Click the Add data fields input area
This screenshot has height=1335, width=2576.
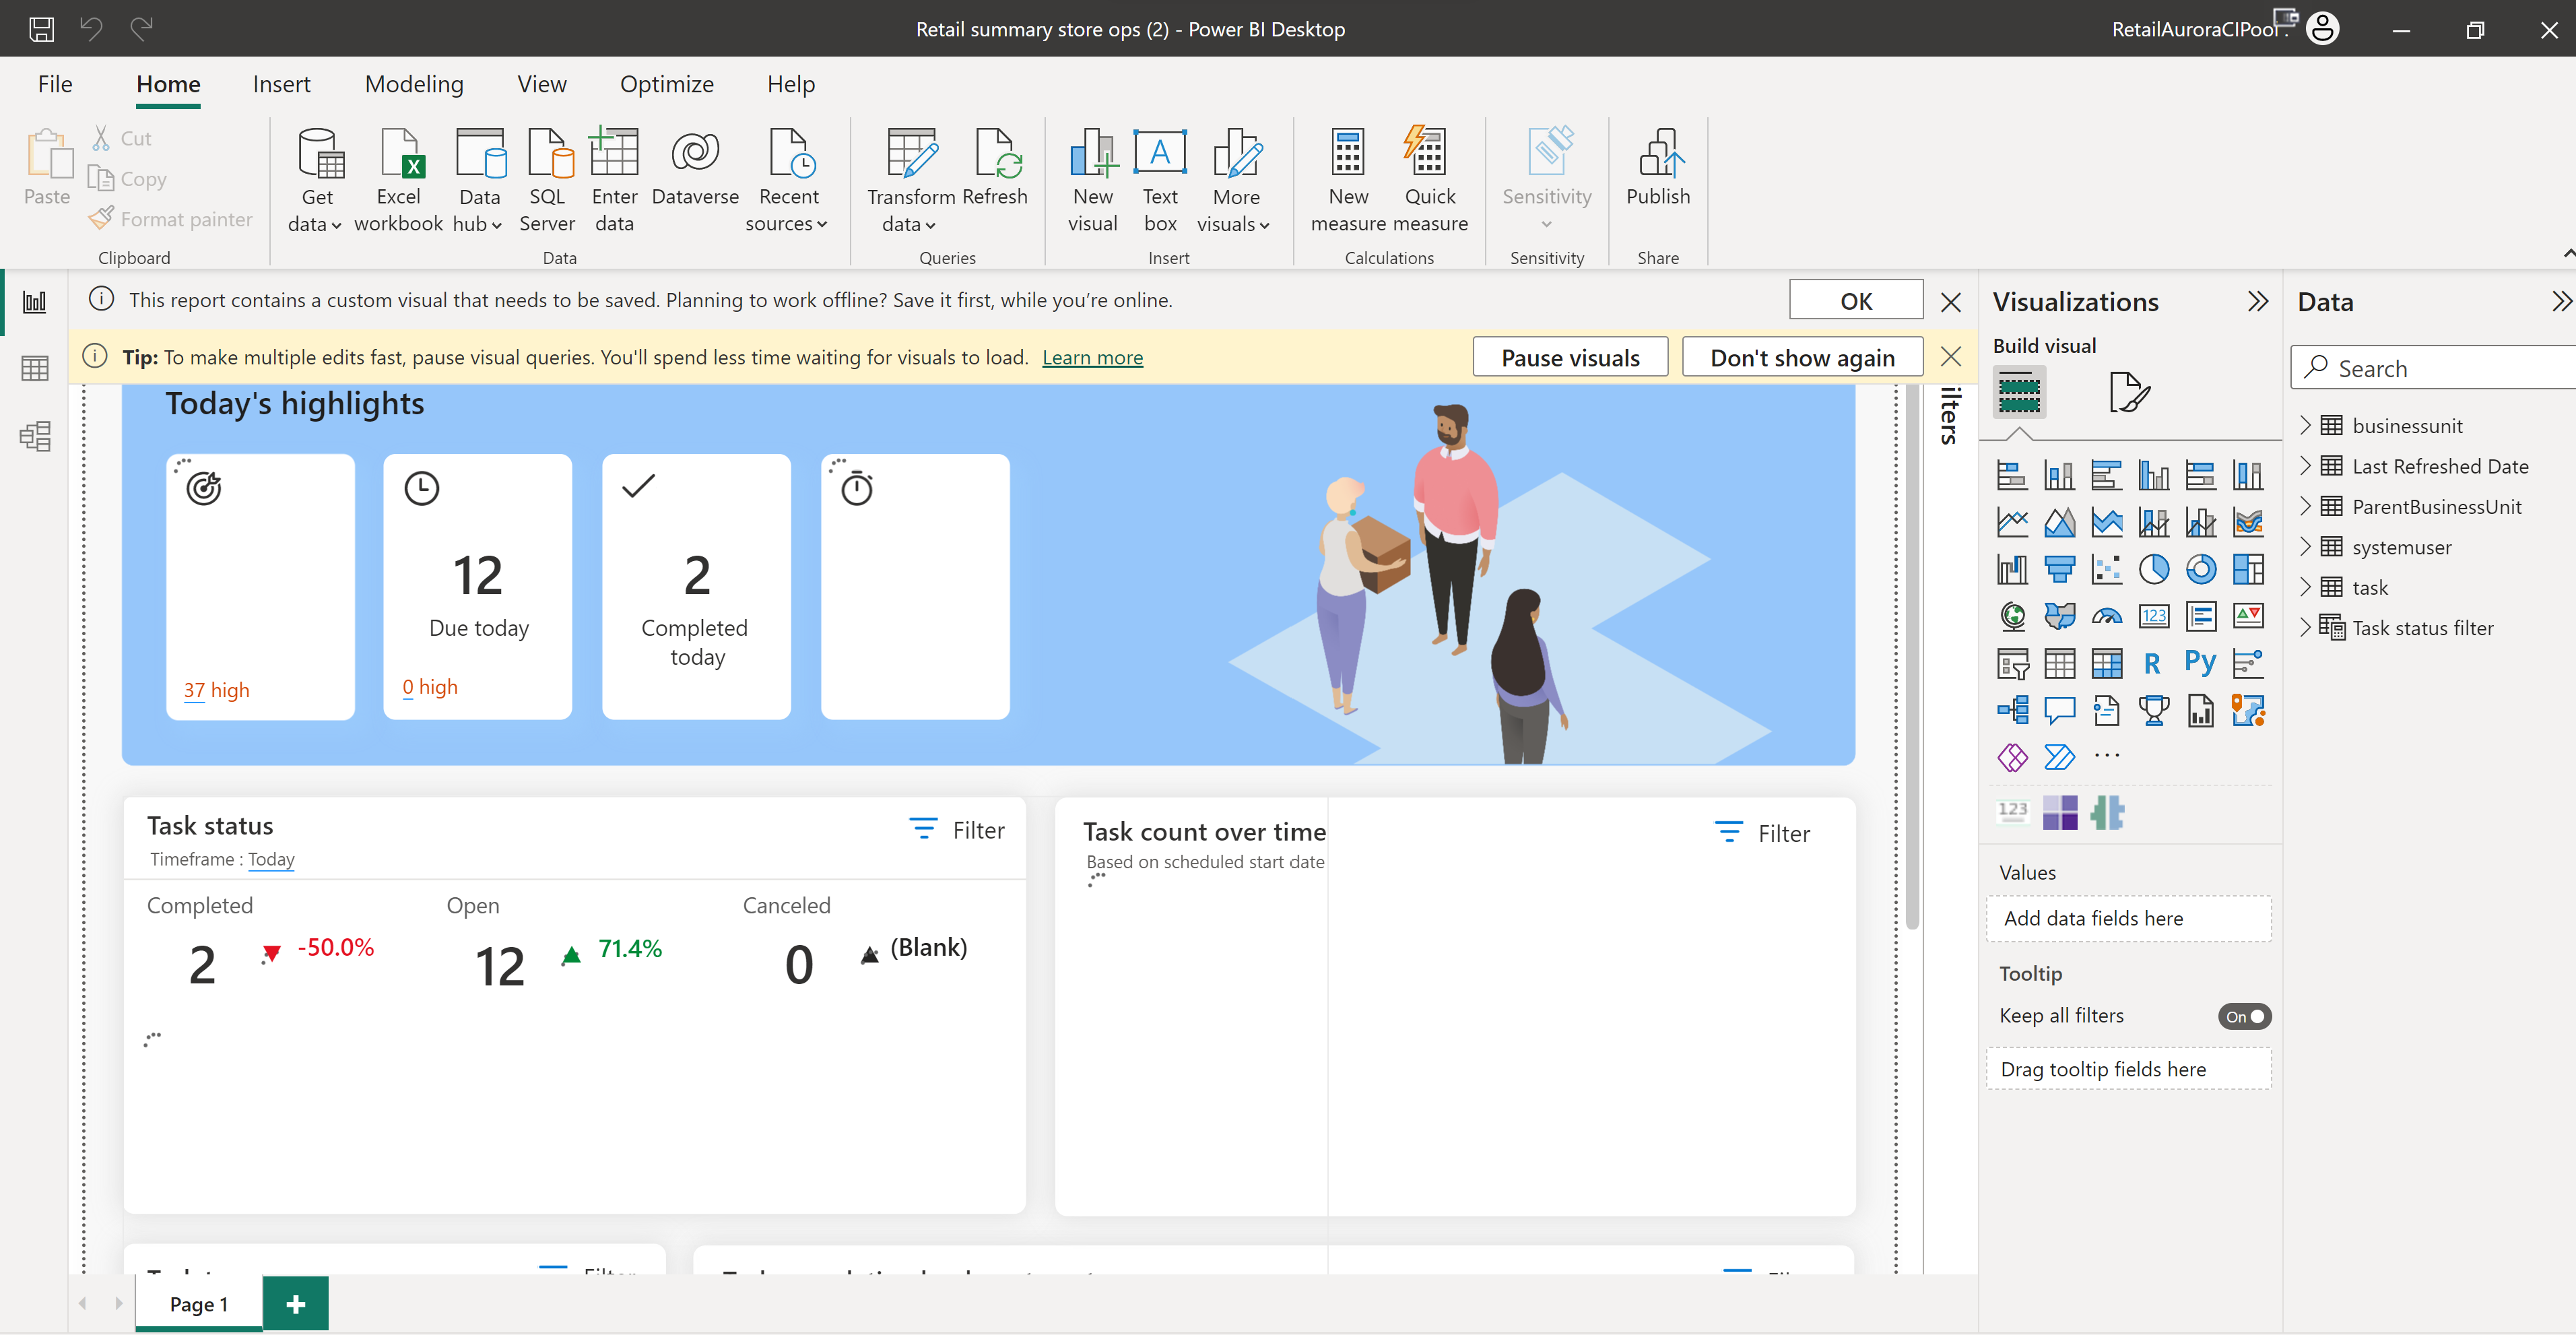(2132, 918)
